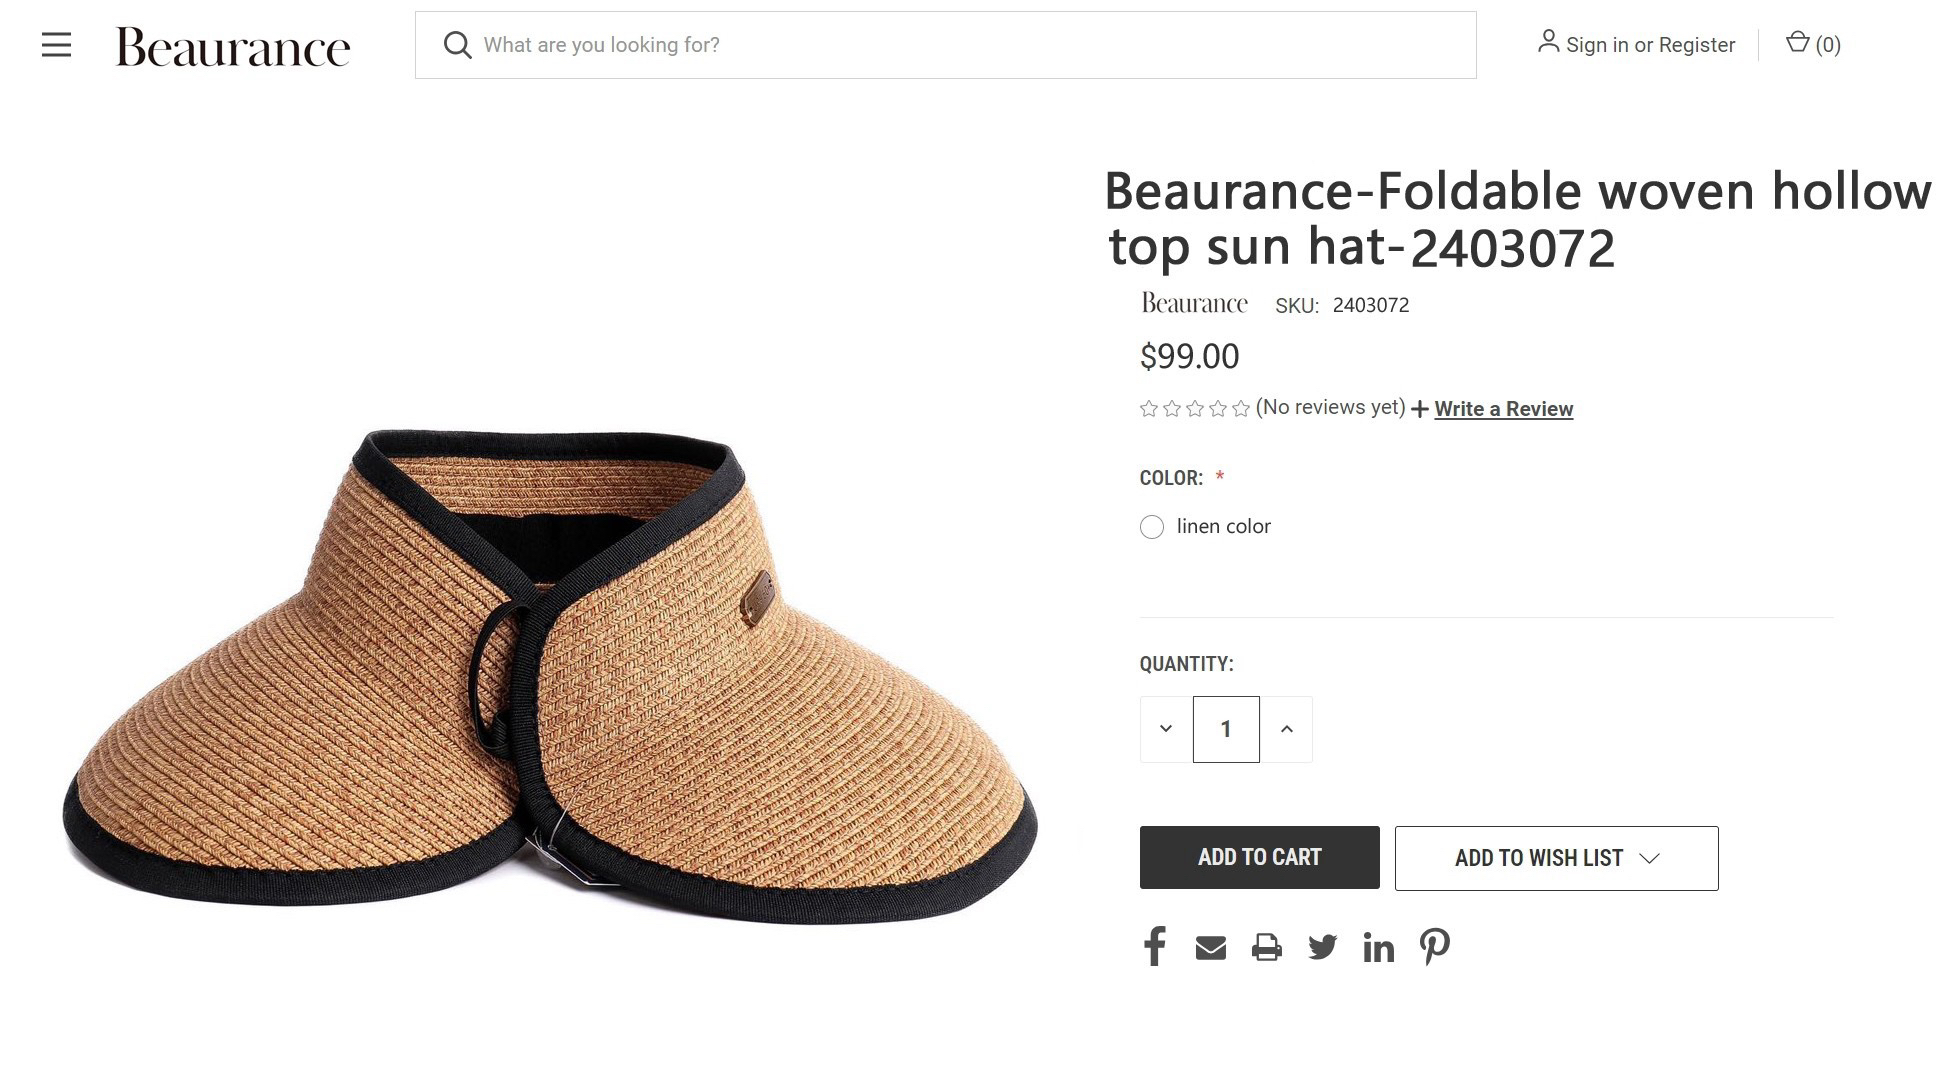Share the product on Facebook
The width and height of the screenshot is (1944, 1065).
pyautogui.click(x=1154, y=946)
